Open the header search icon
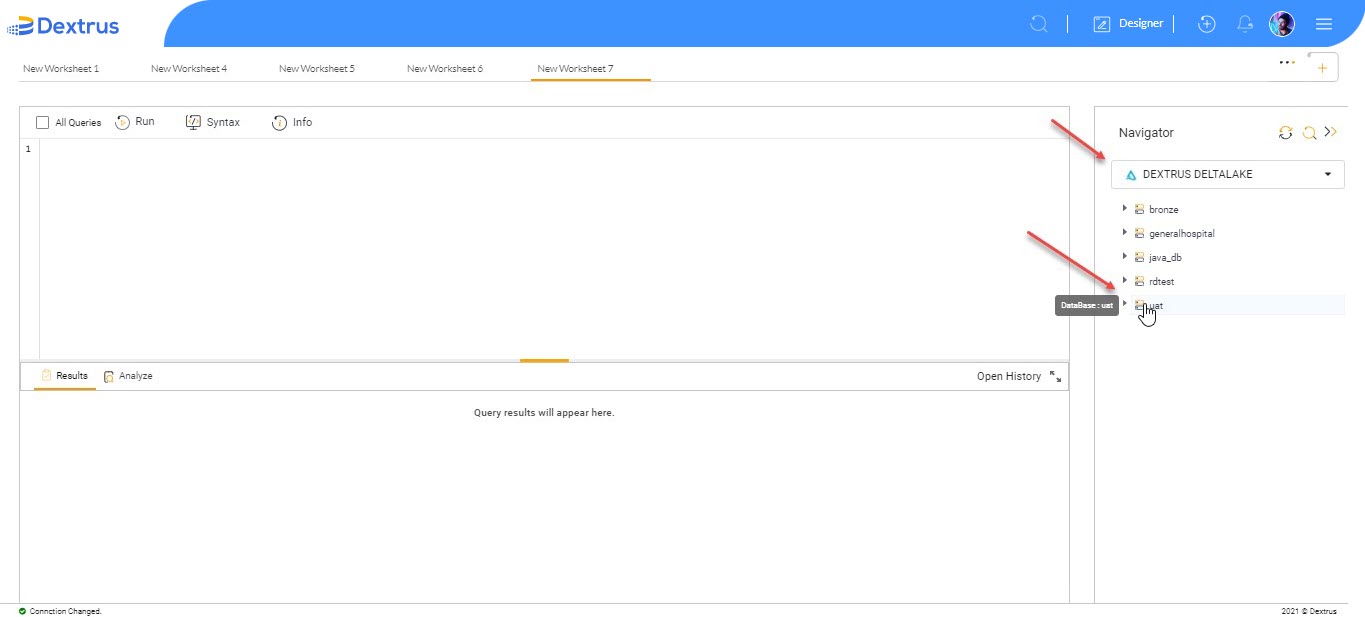Image resolution: width=1365 pixels, height=617 pixels. [1039, 24]
